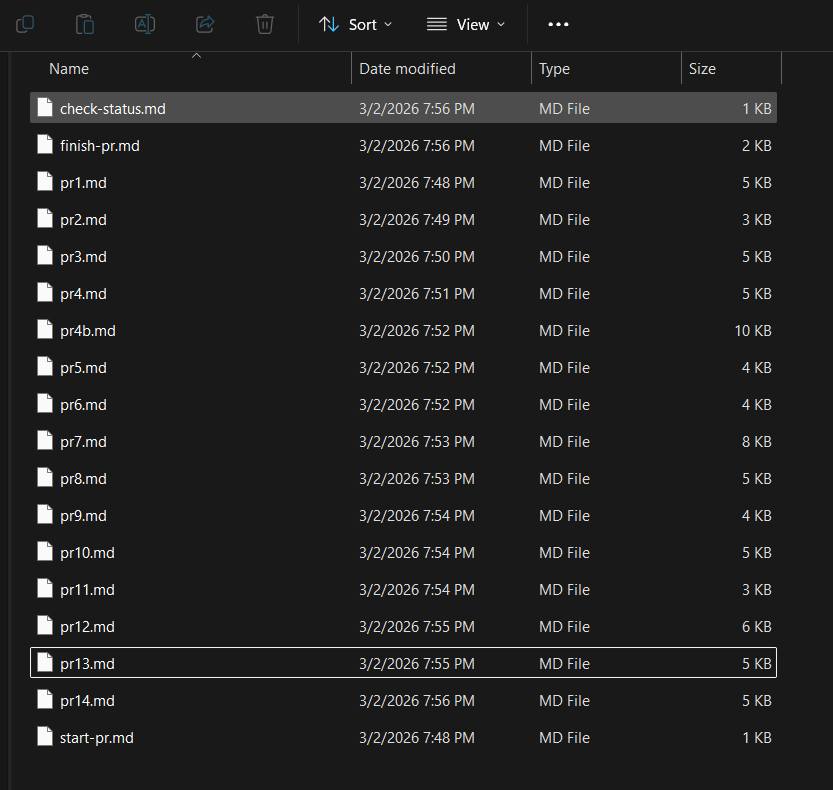Select the file name pr9.md
Viewport: 833px width, 790px height.
[x=83, y=516]
